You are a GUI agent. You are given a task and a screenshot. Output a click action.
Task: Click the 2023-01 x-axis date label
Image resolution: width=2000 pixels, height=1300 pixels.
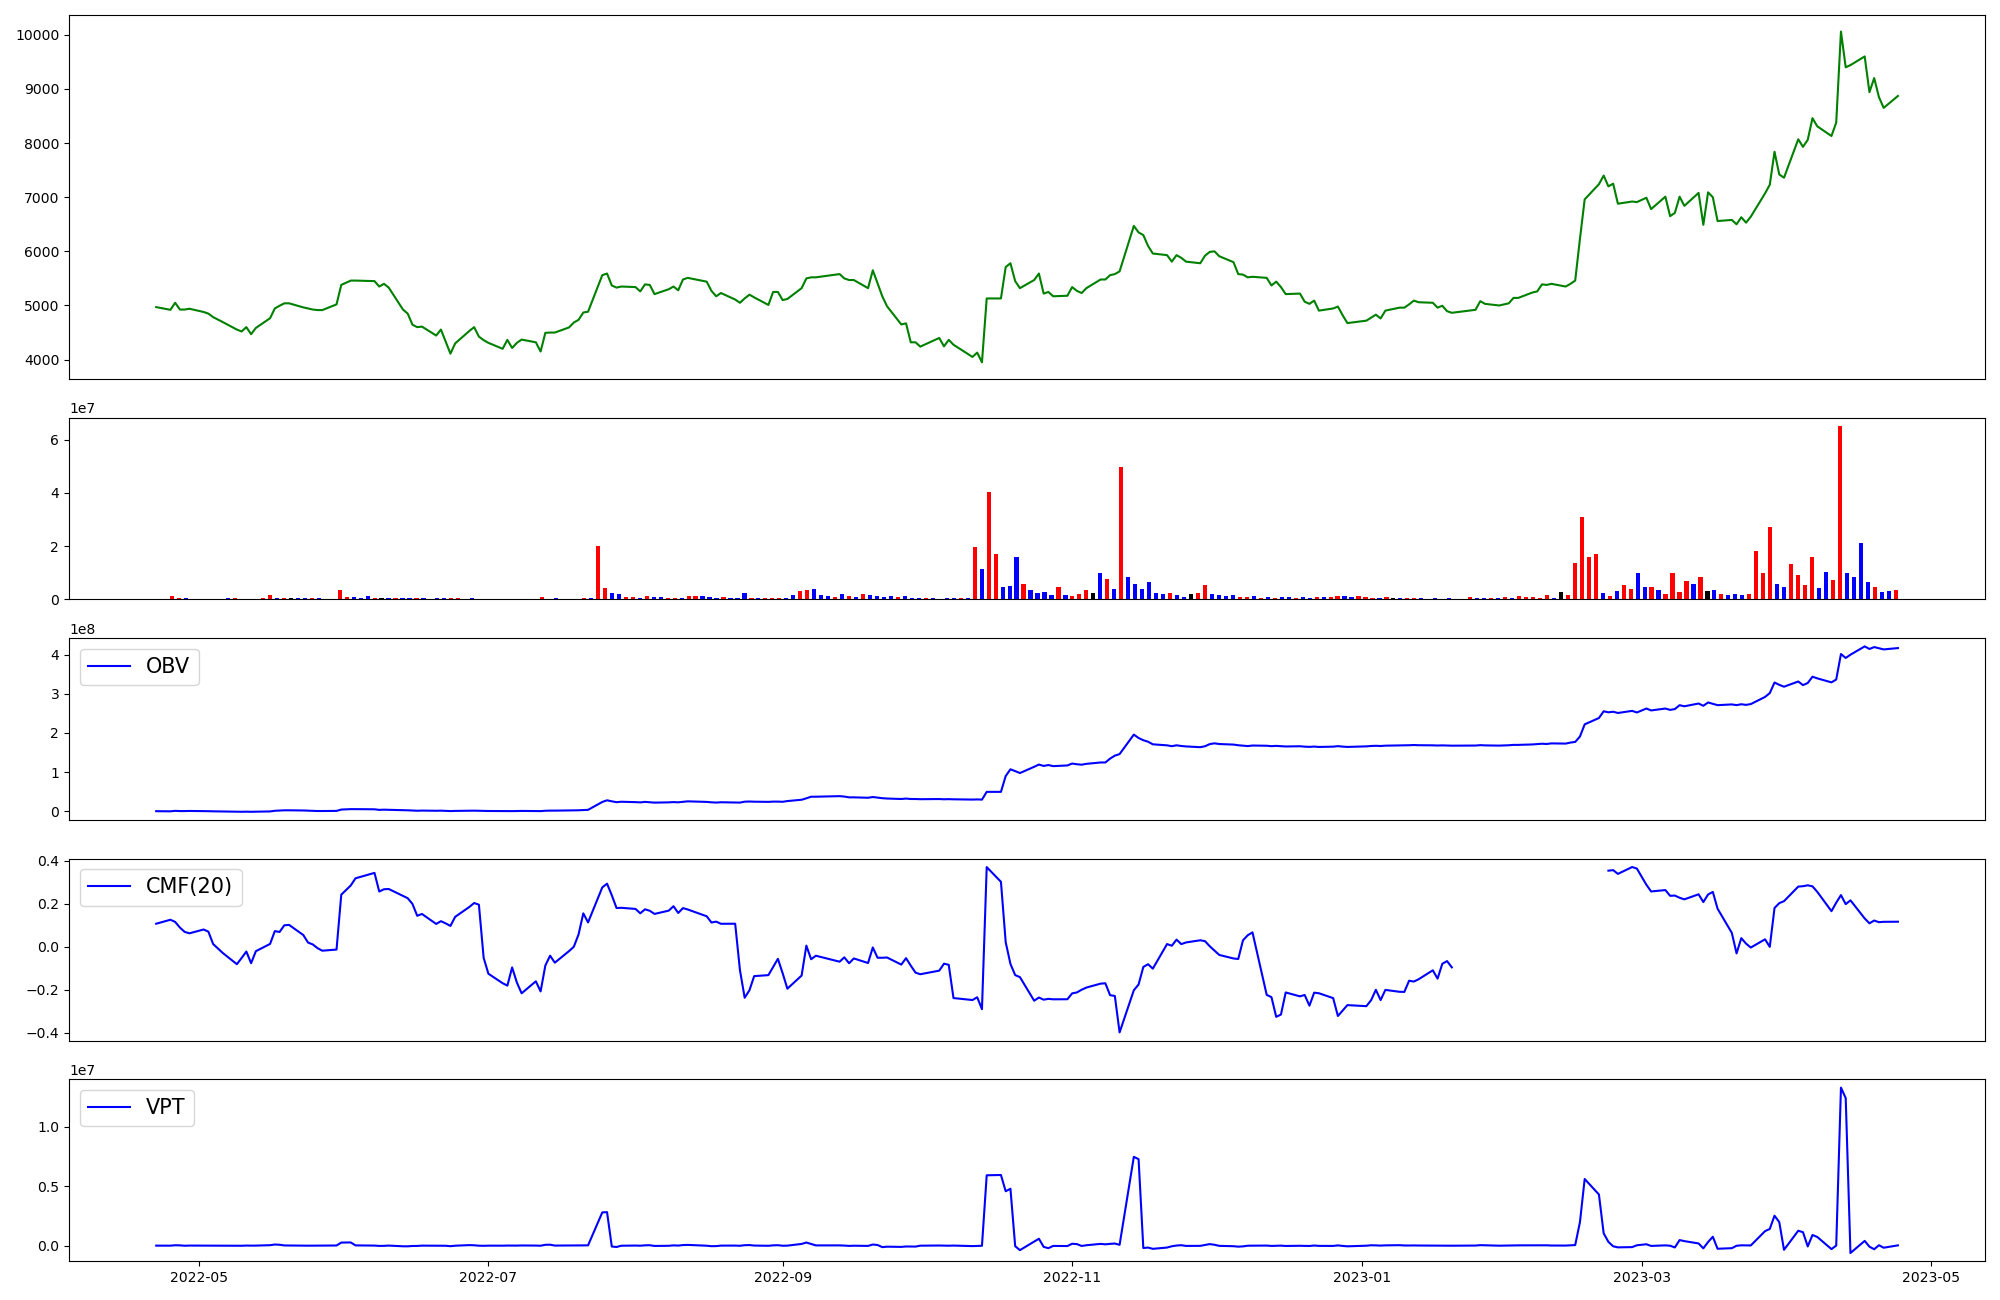1362,1277
